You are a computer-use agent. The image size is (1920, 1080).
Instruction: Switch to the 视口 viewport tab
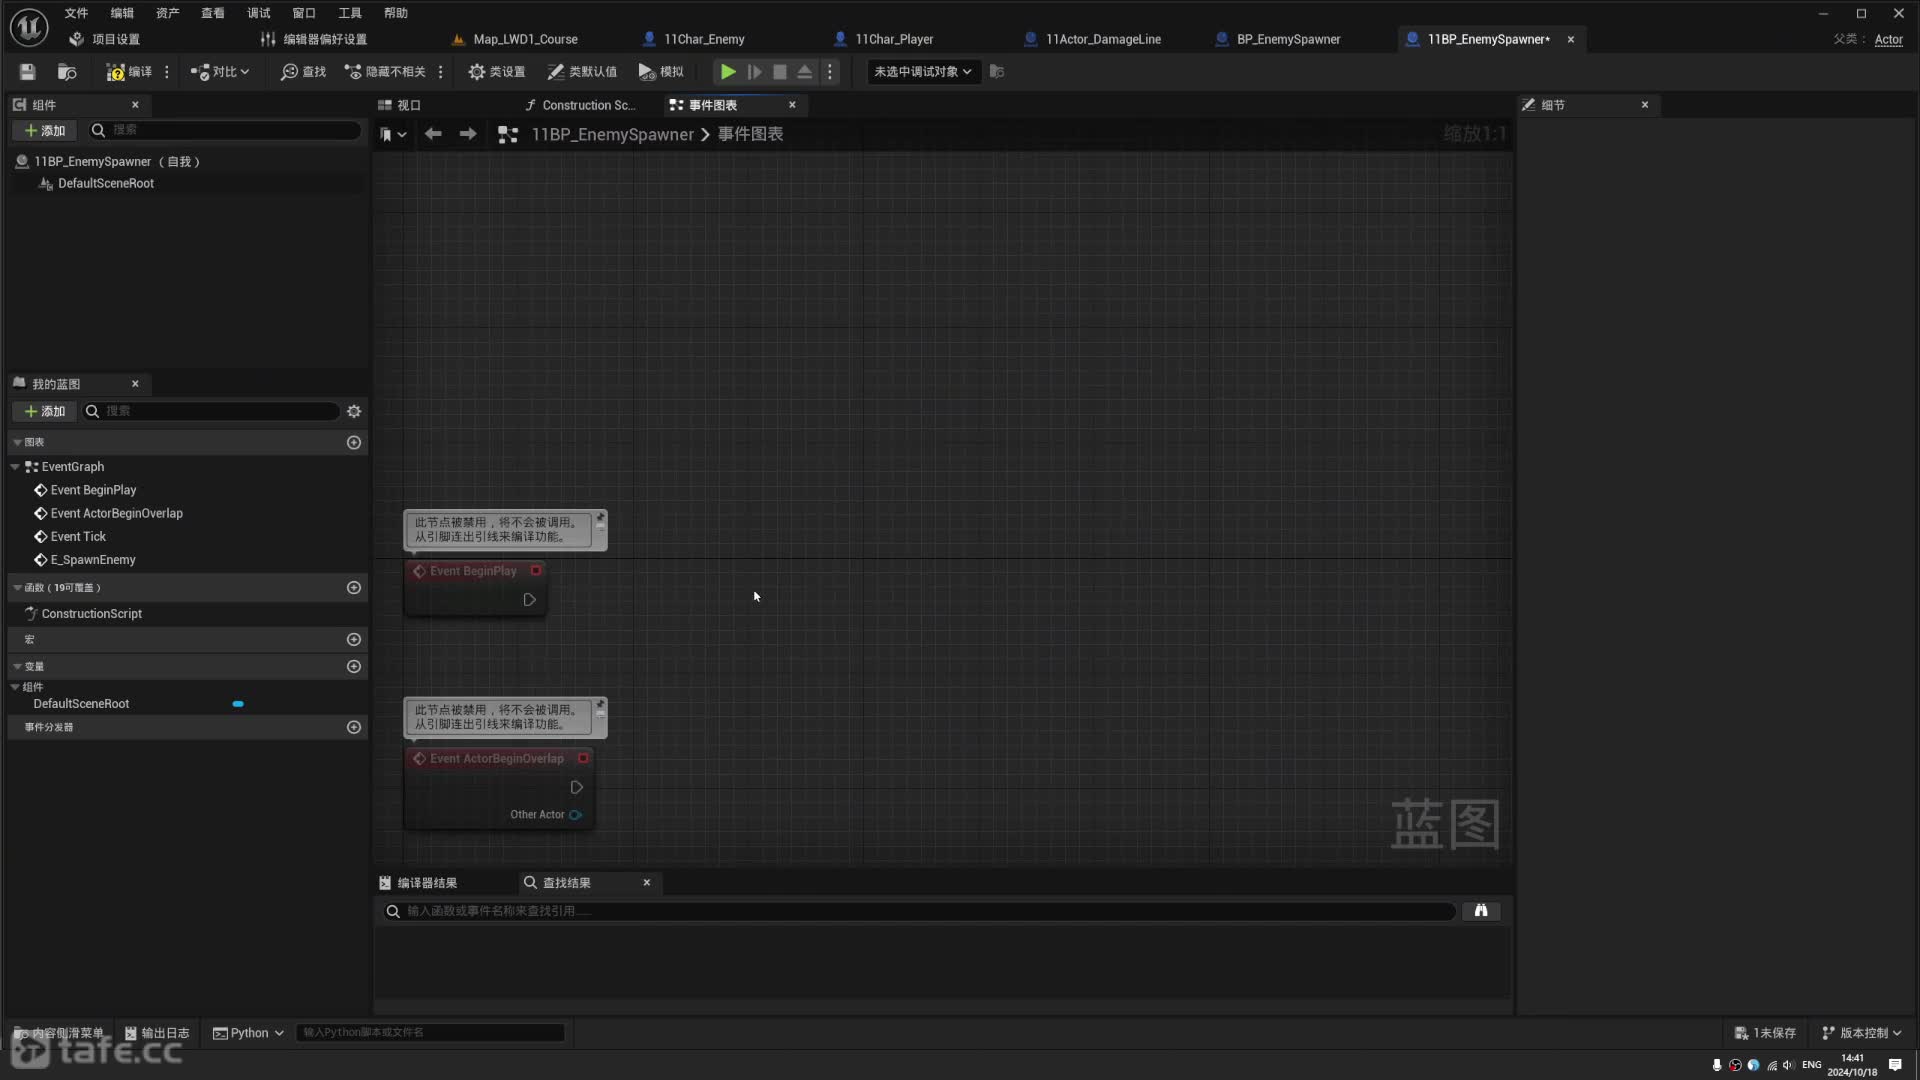point(399,105)
